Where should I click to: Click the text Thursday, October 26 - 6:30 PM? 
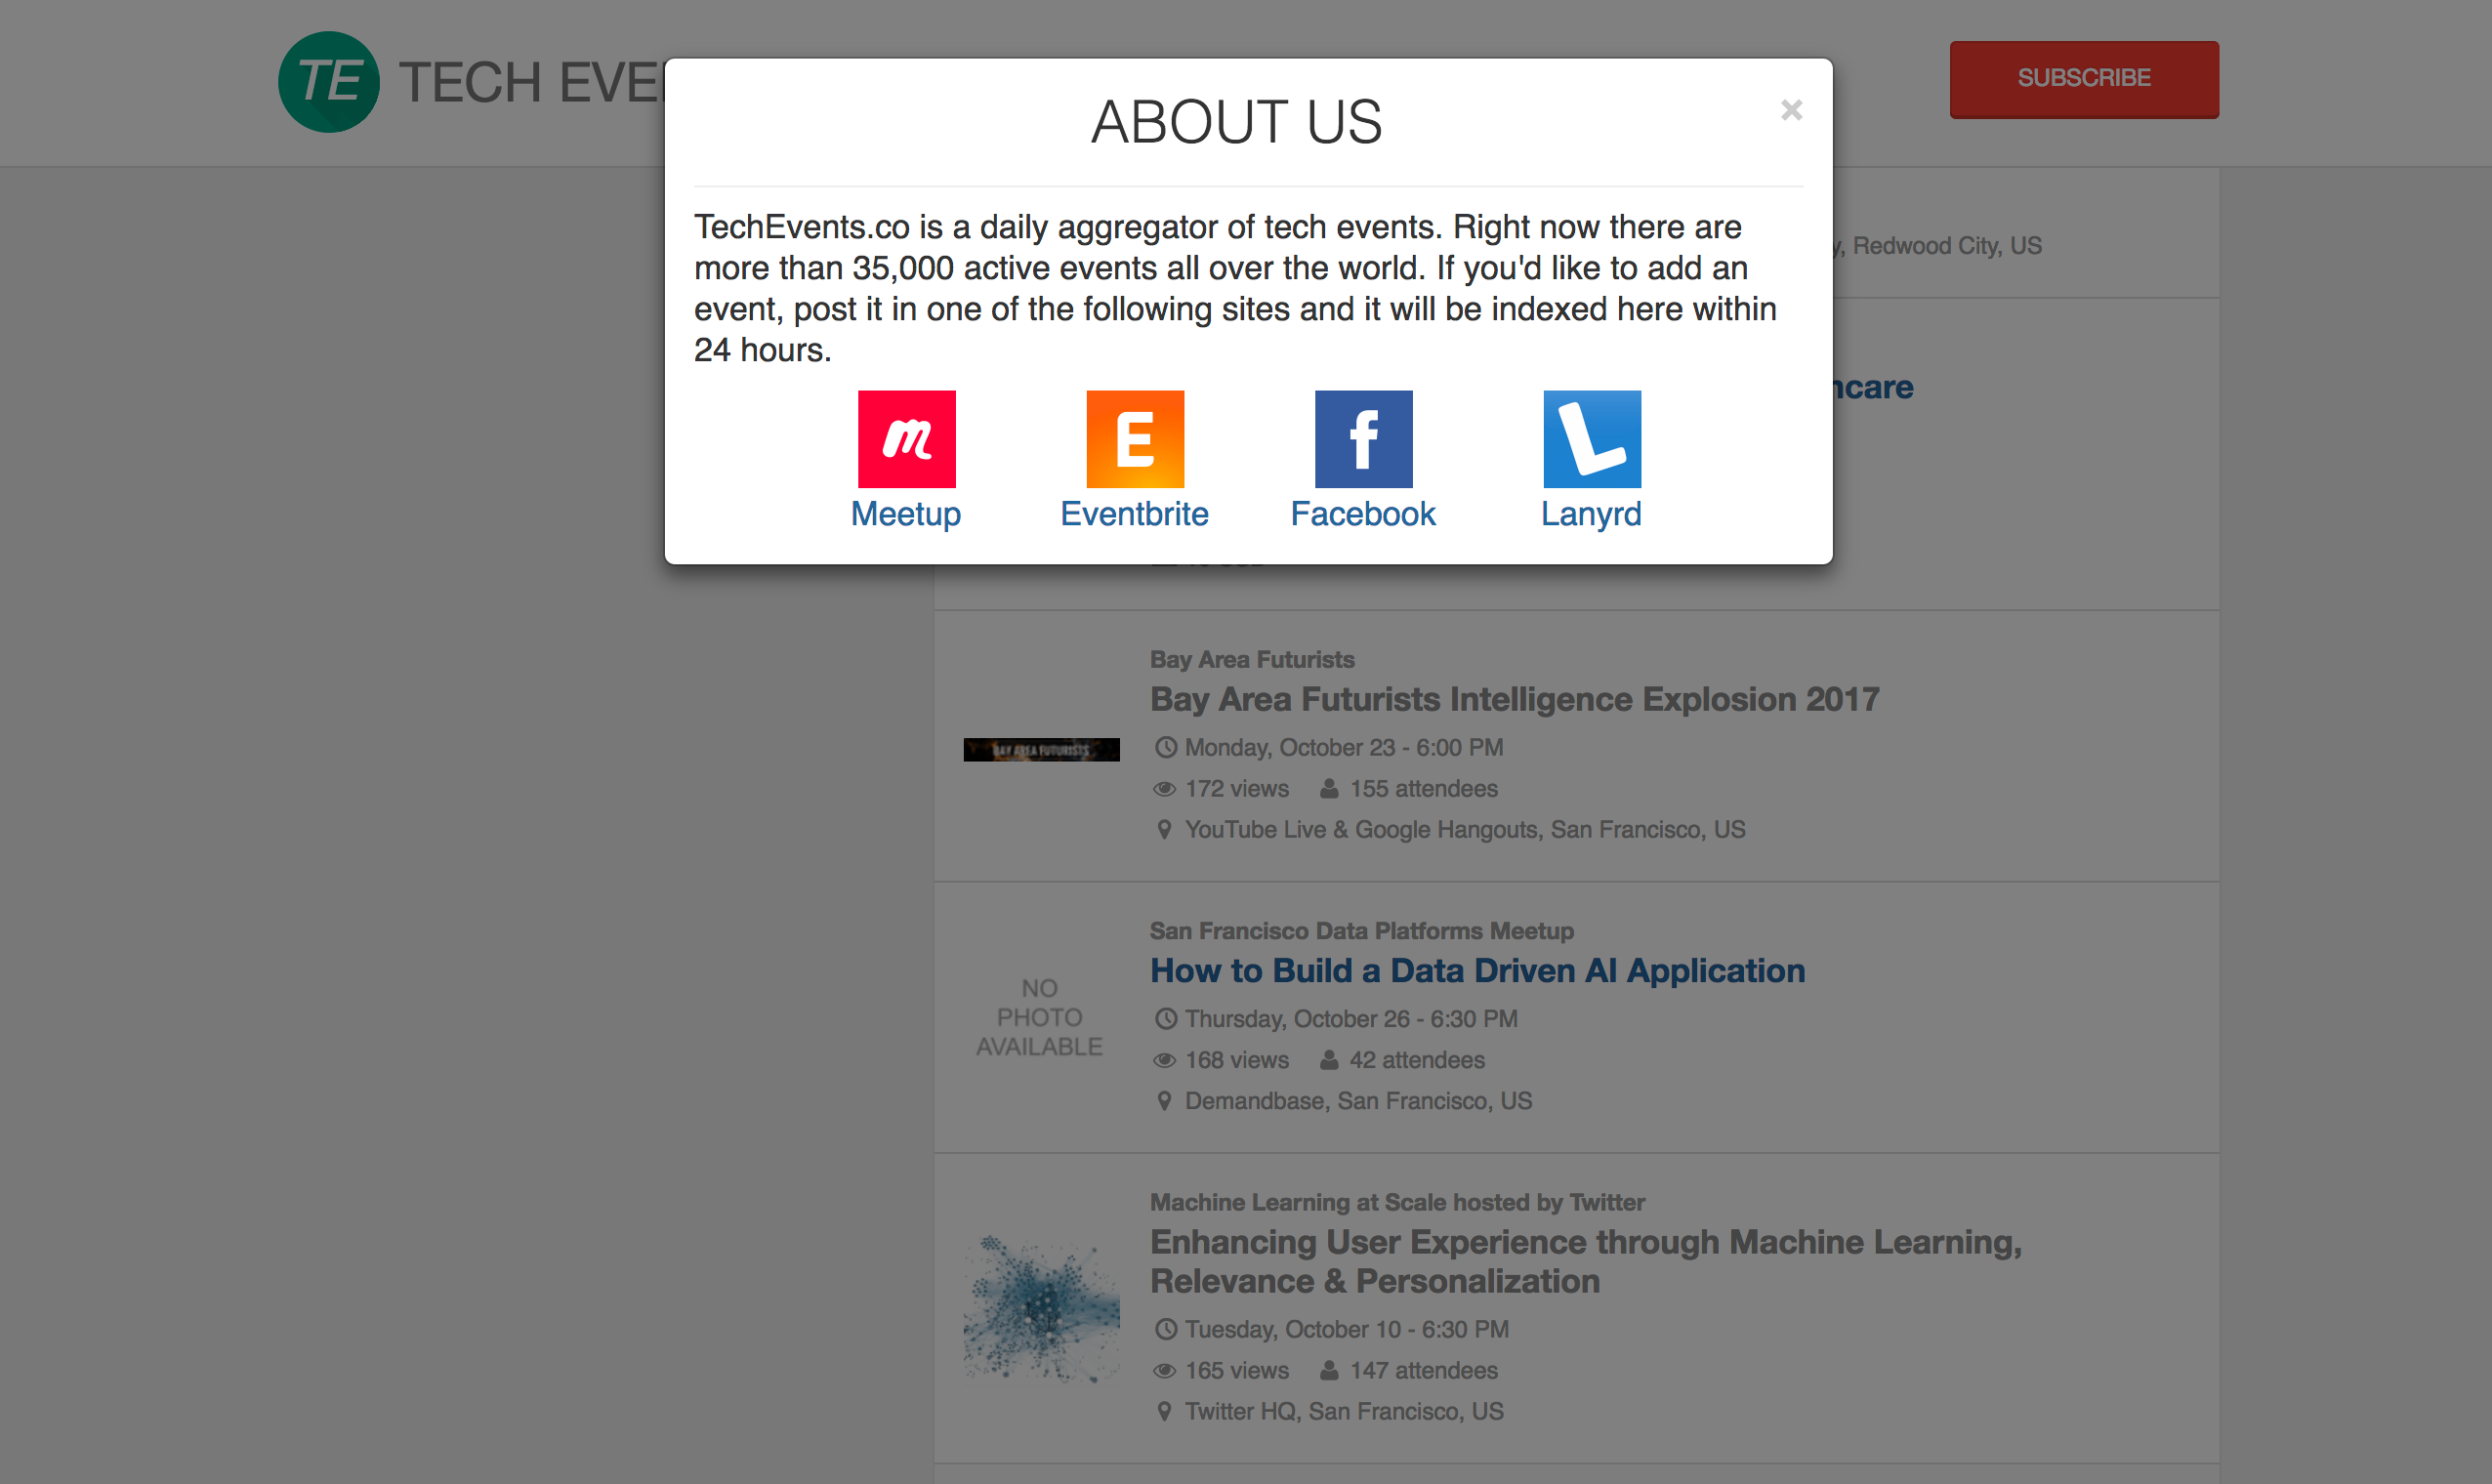click(1351, 1019)
